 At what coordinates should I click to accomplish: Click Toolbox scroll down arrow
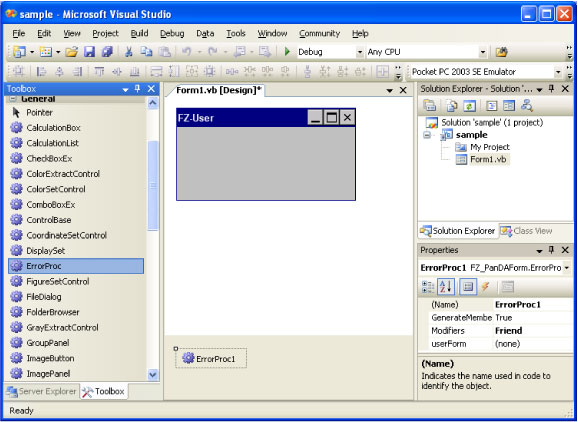click(153, 375)
